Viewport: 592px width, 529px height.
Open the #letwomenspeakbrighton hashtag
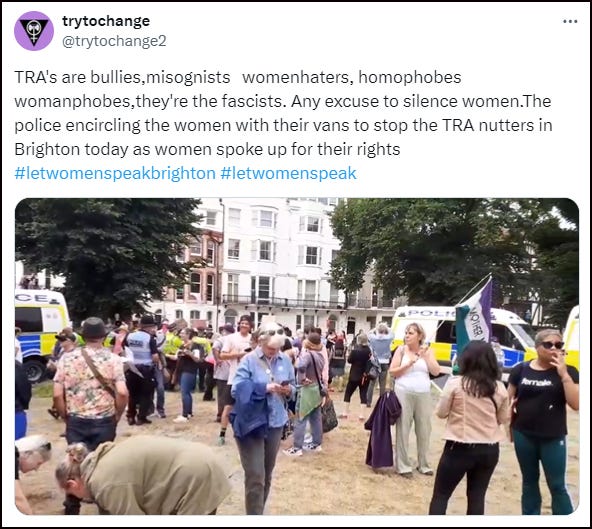115,173
